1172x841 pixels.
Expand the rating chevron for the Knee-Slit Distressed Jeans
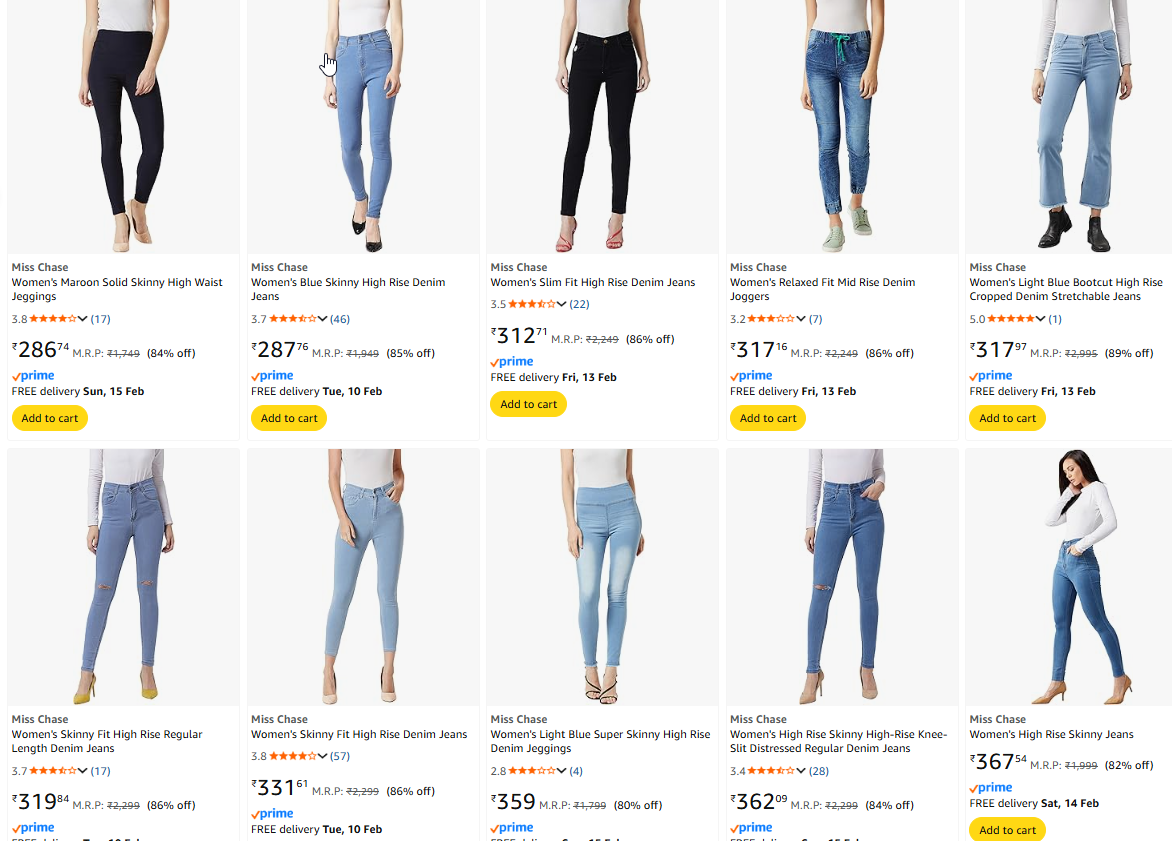coord(801,771)
